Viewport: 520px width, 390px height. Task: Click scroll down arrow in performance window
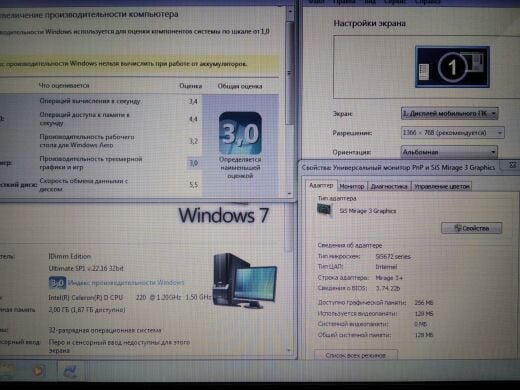[x=289, y=193]
